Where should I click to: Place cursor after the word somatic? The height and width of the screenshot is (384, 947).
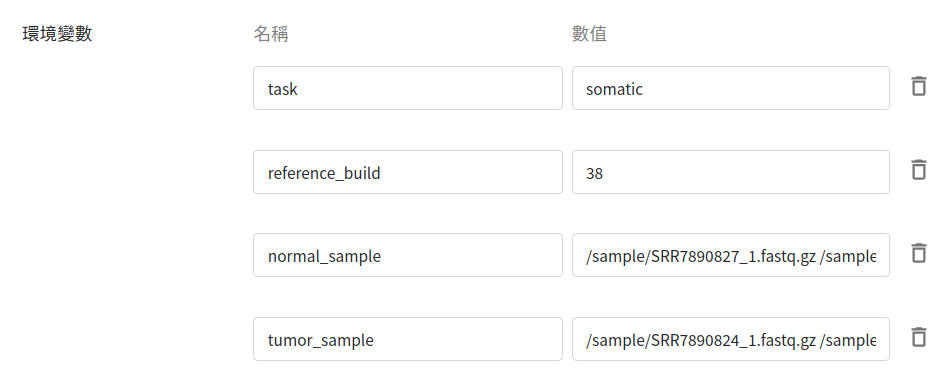click(x=644, y=89)
